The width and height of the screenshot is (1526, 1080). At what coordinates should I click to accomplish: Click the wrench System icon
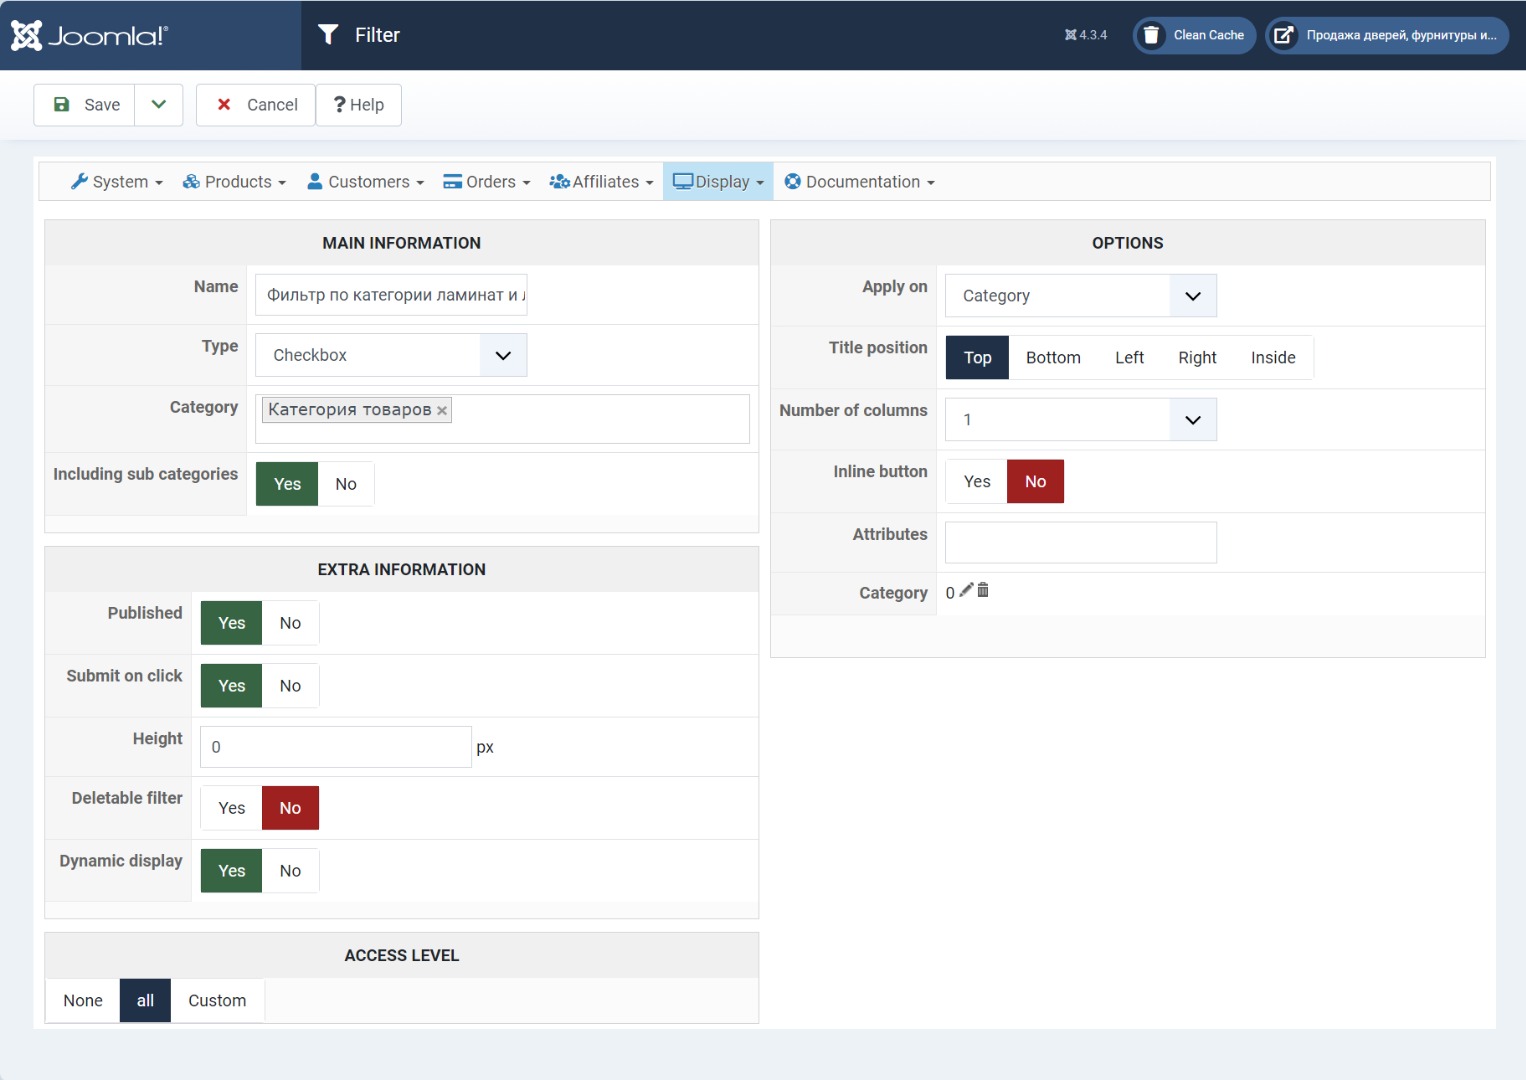(x=80, y=181)
